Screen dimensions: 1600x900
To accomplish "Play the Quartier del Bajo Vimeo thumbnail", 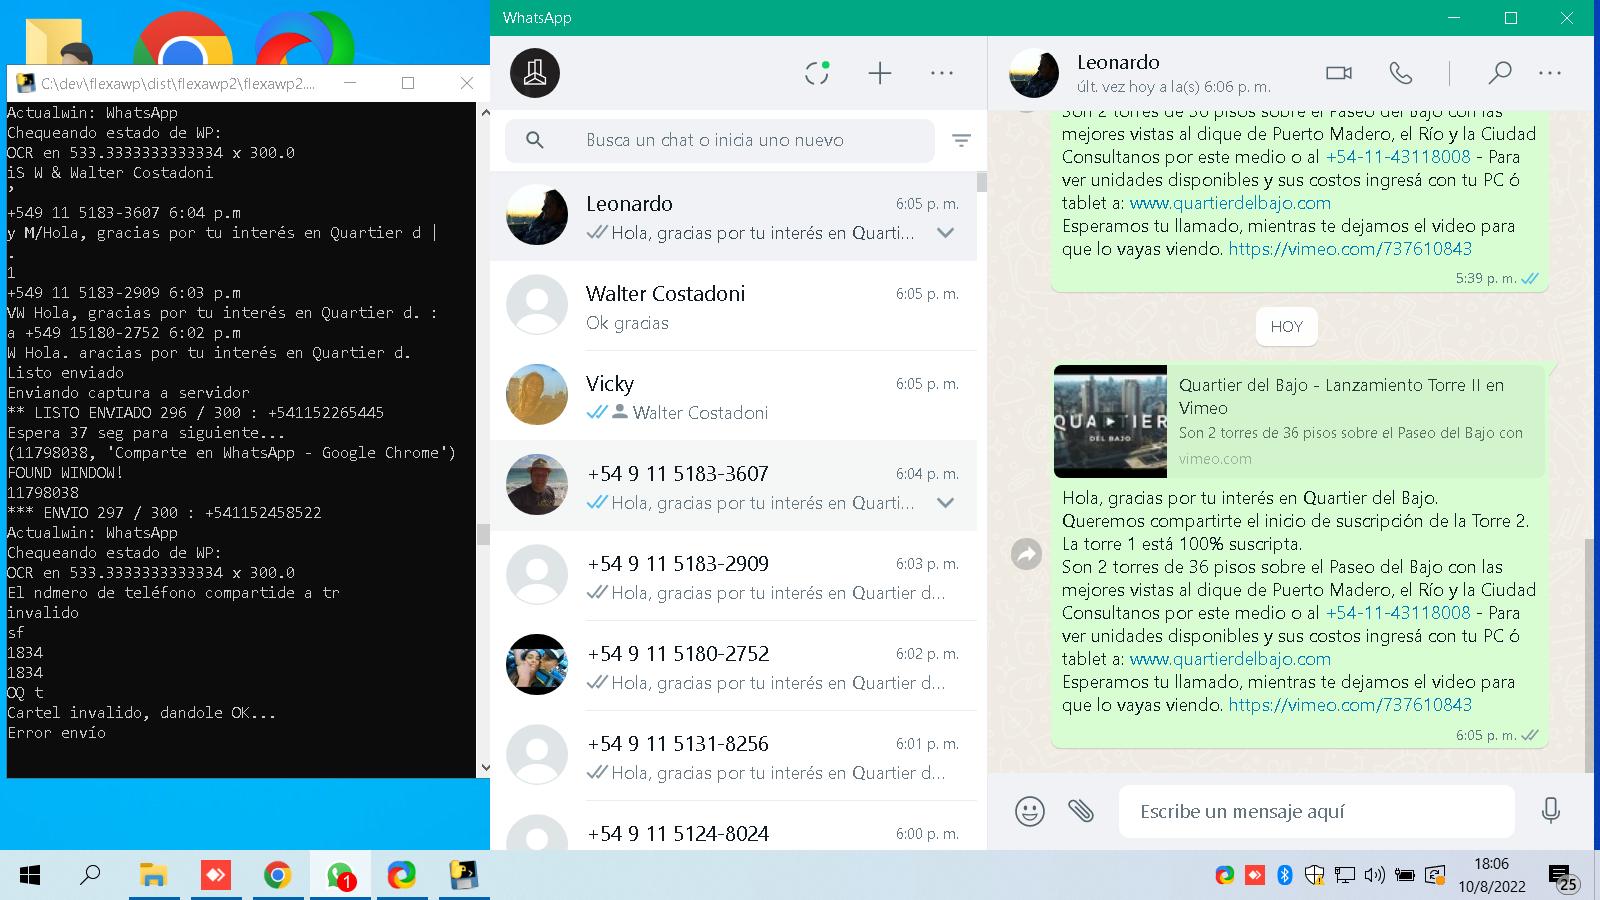I will [x=1110, y=421].
